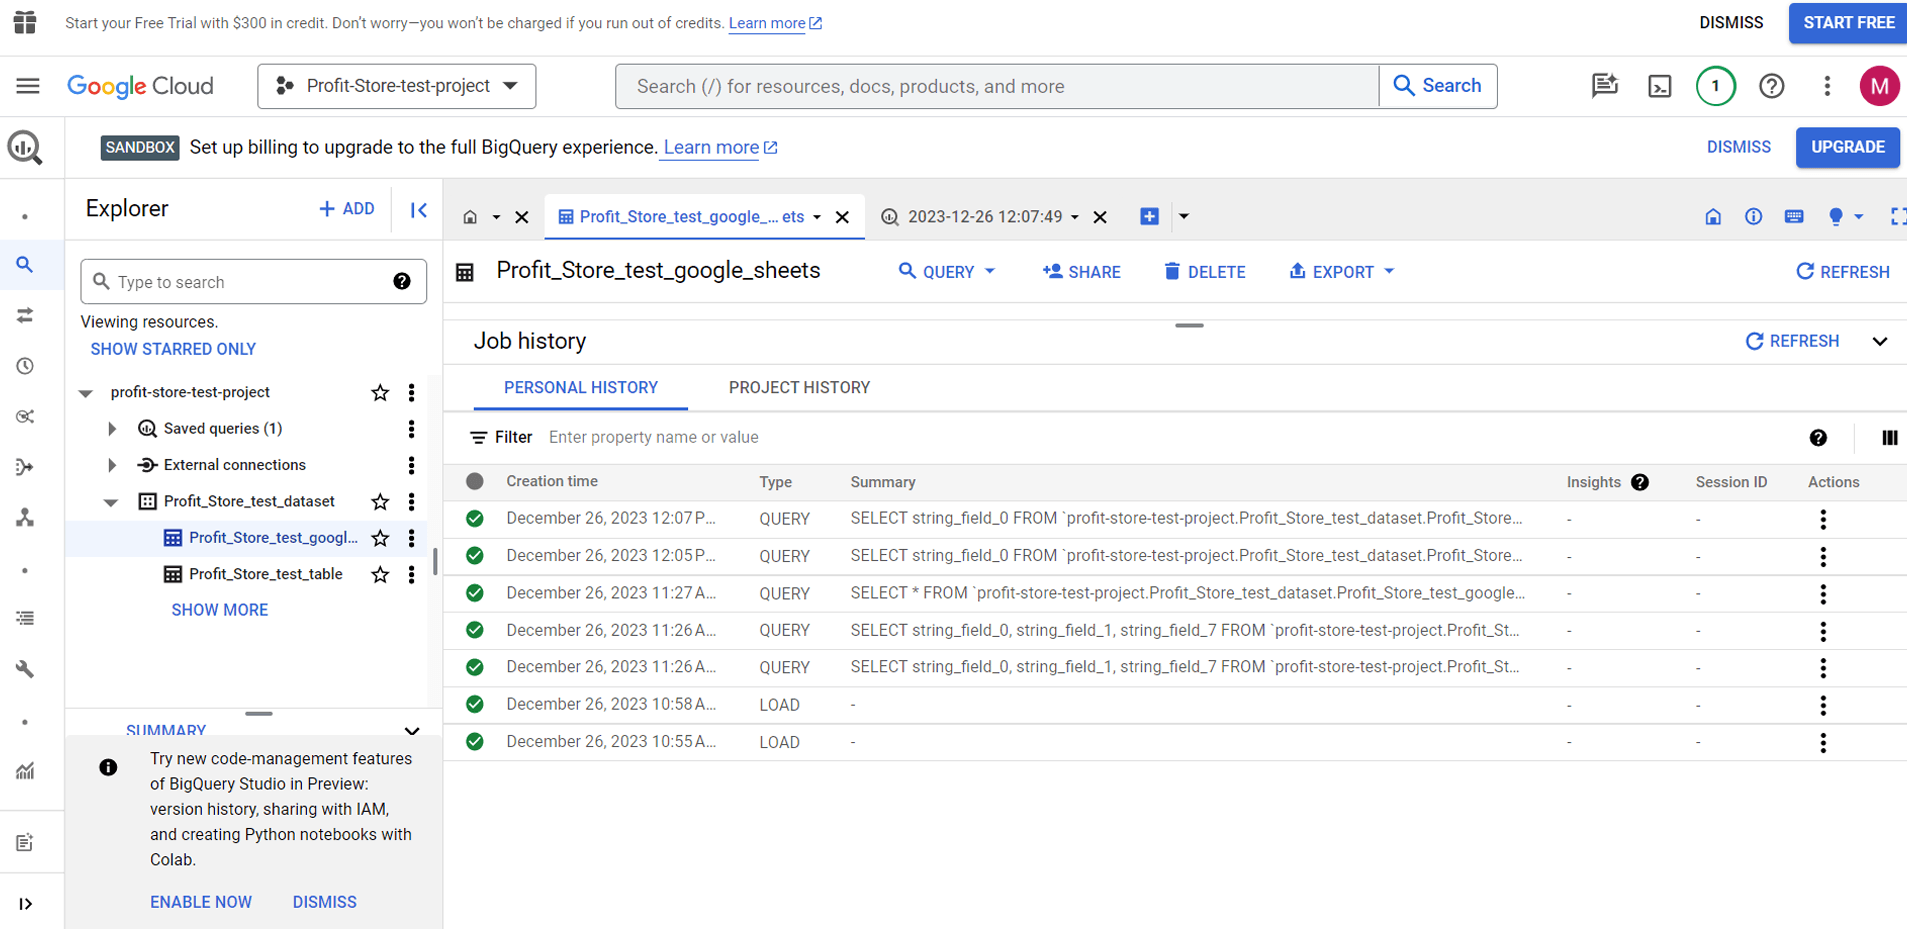This screenshot has height=929, width=1907.
Task: Click the info icon at top right of the workspace
Action: [1753, 217]
